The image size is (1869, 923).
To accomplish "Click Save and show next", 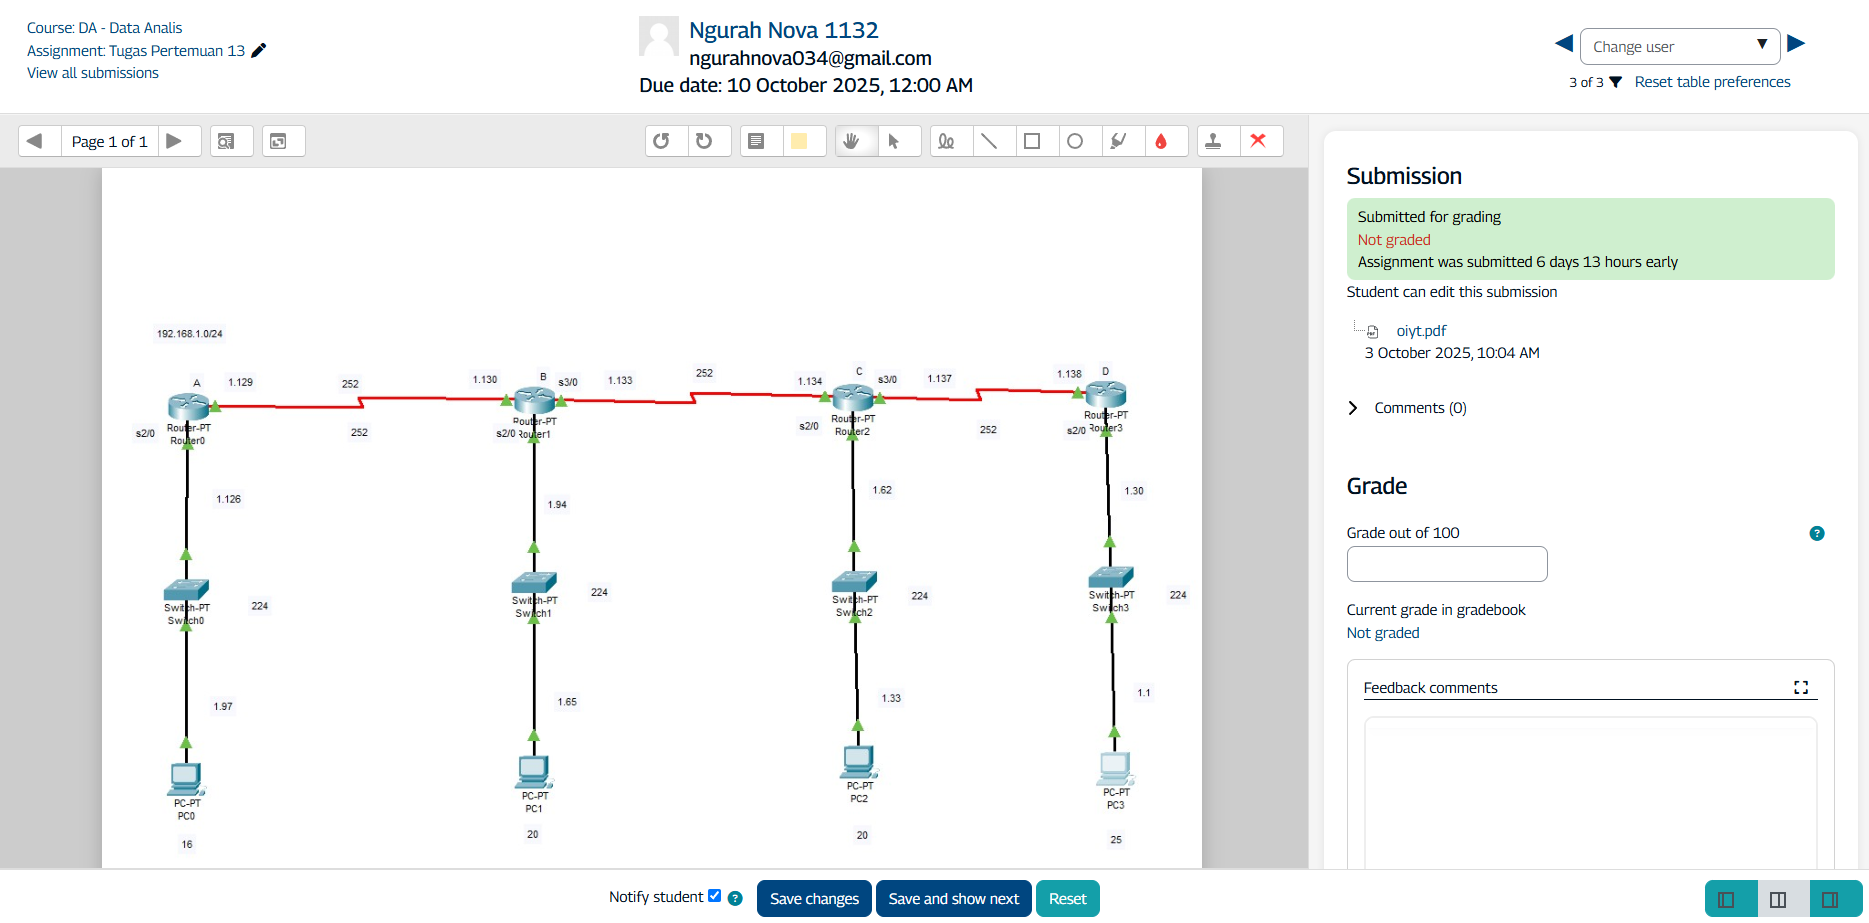I will click(953, 899).
